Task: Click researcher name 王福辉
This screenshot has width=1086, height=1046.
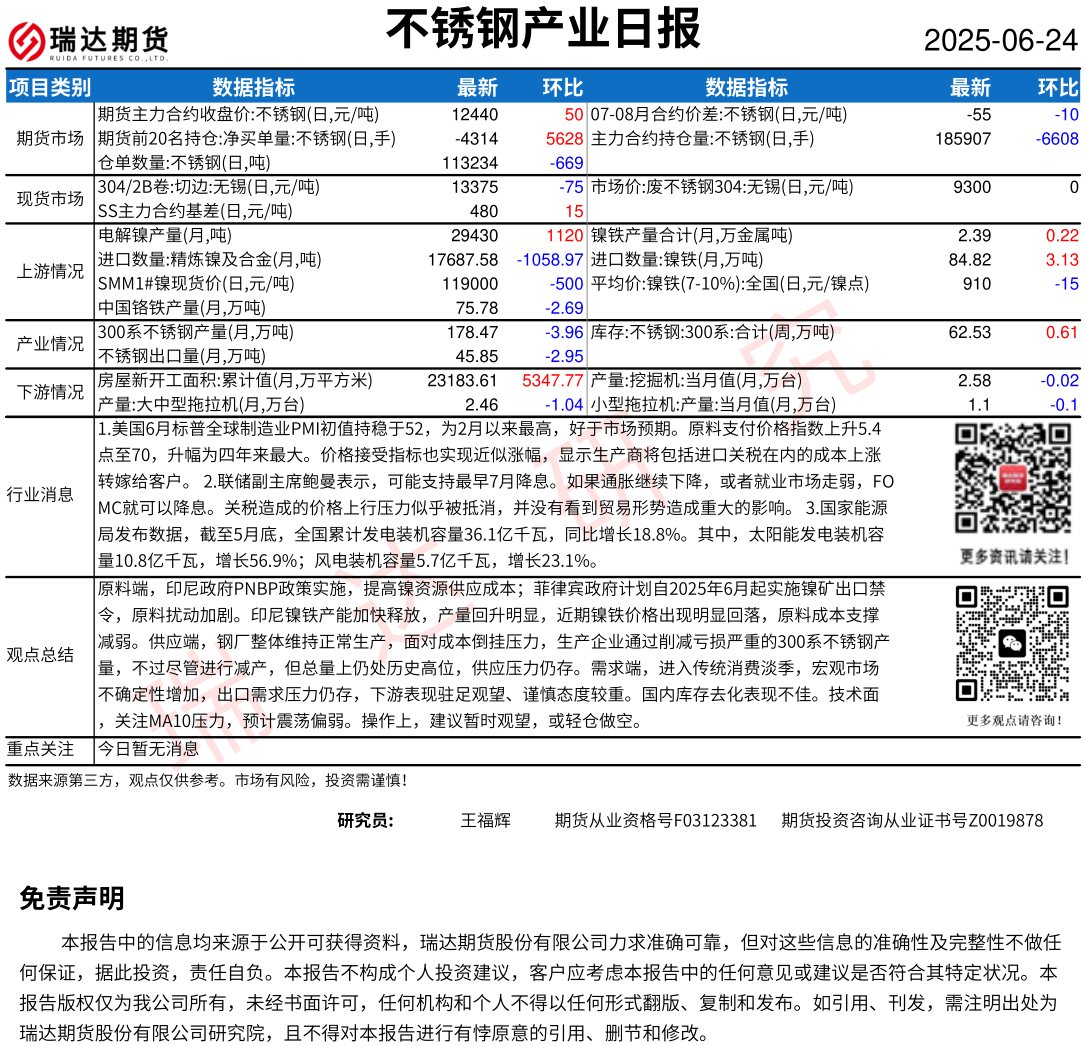Action: coord(485,821)
